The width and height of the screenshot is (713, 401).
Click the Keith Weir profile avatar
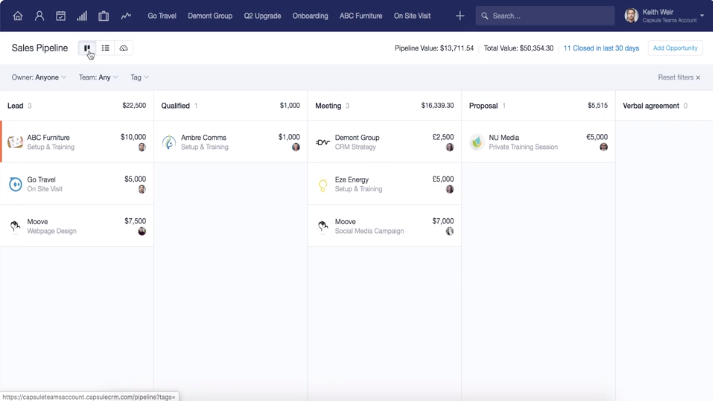[x=631, y=15]
